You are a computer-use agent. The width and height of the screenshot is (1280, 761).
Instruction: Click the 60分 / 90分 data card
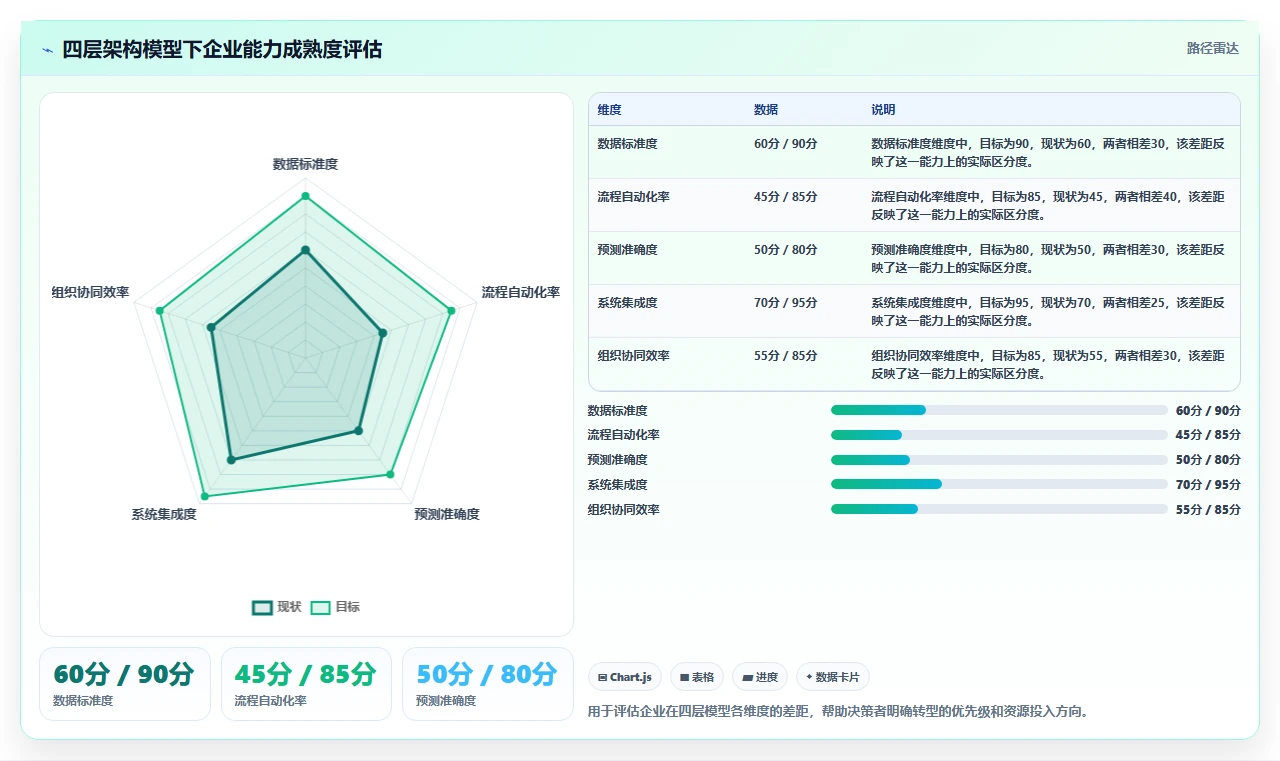point(125,684)
